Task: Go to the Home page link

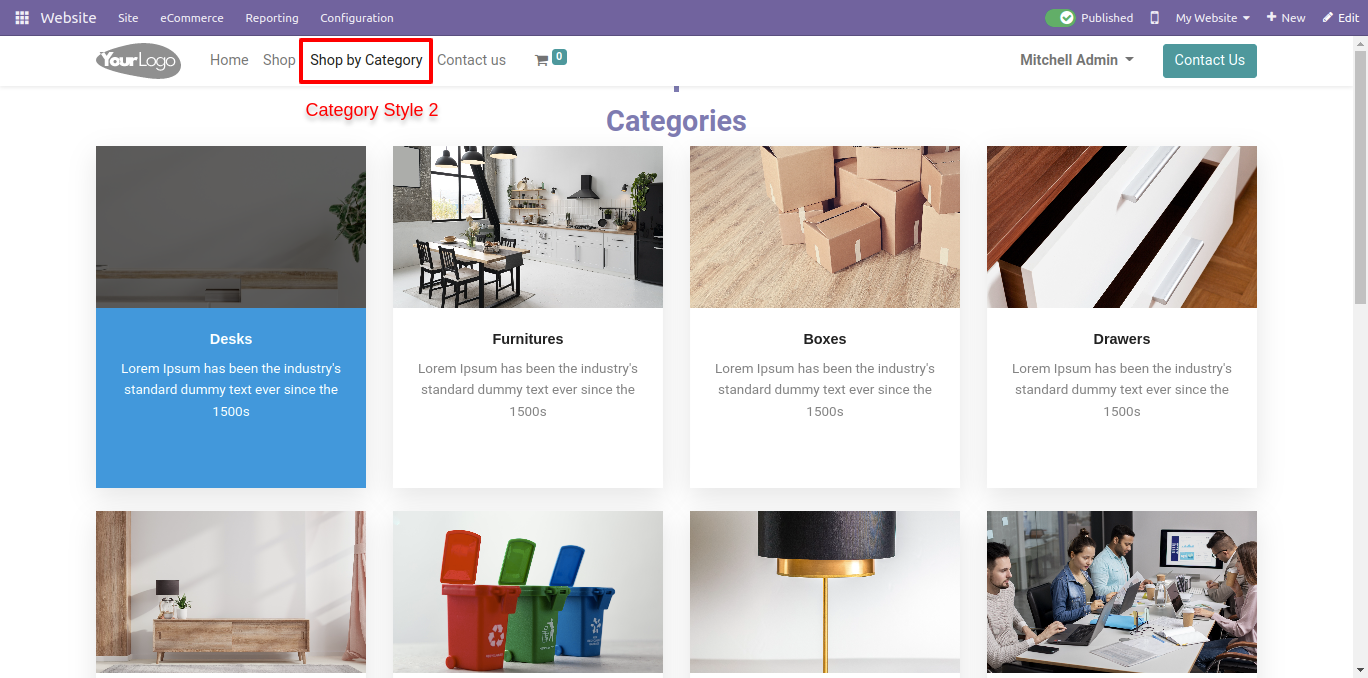Action: (x=229, y=60)
